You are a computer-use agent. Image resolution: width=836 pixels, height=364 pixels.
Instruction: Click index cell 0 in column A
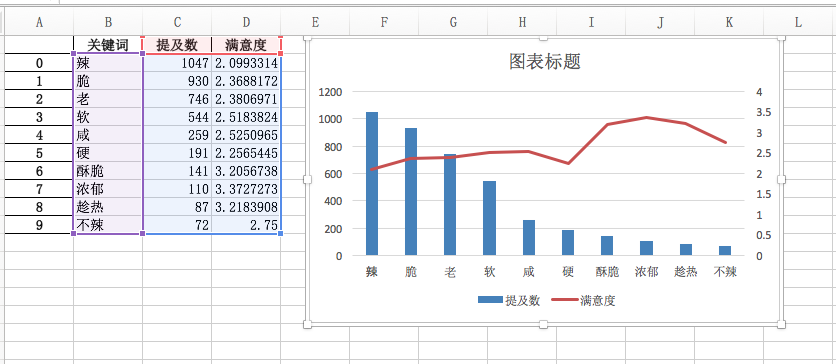39,63
